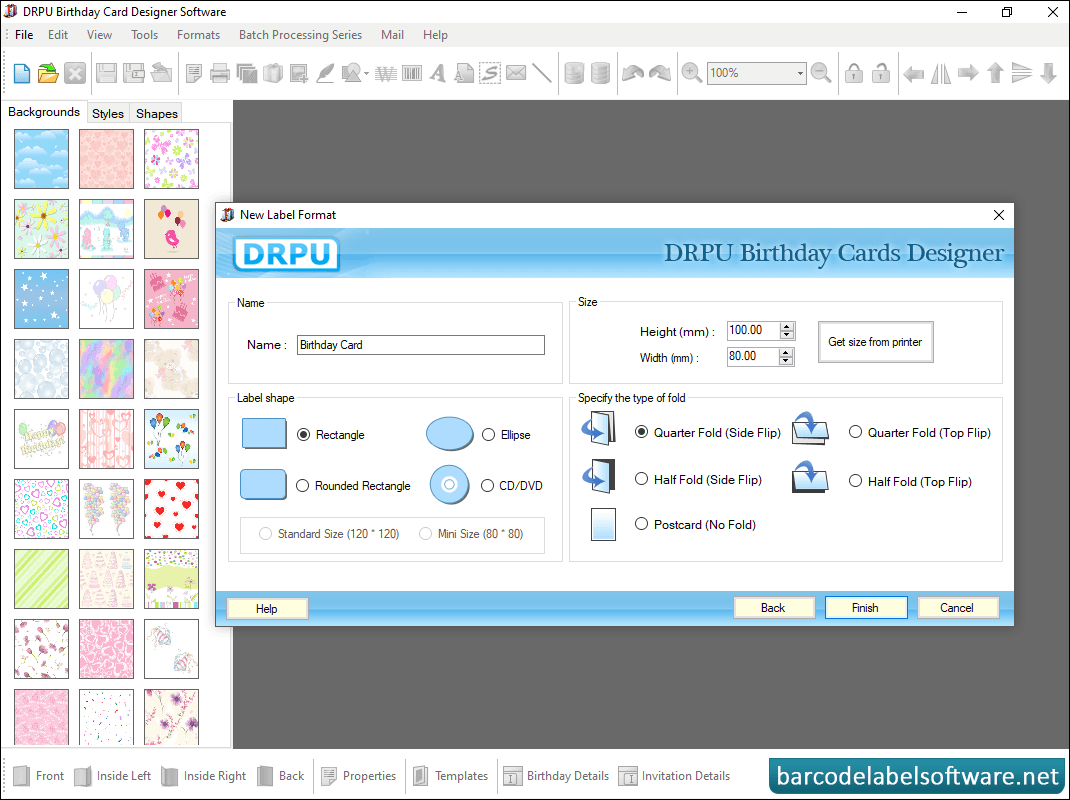Click the gift box toolbar icon
Viewport: 1070px width, 800px height.
point(273,73)
